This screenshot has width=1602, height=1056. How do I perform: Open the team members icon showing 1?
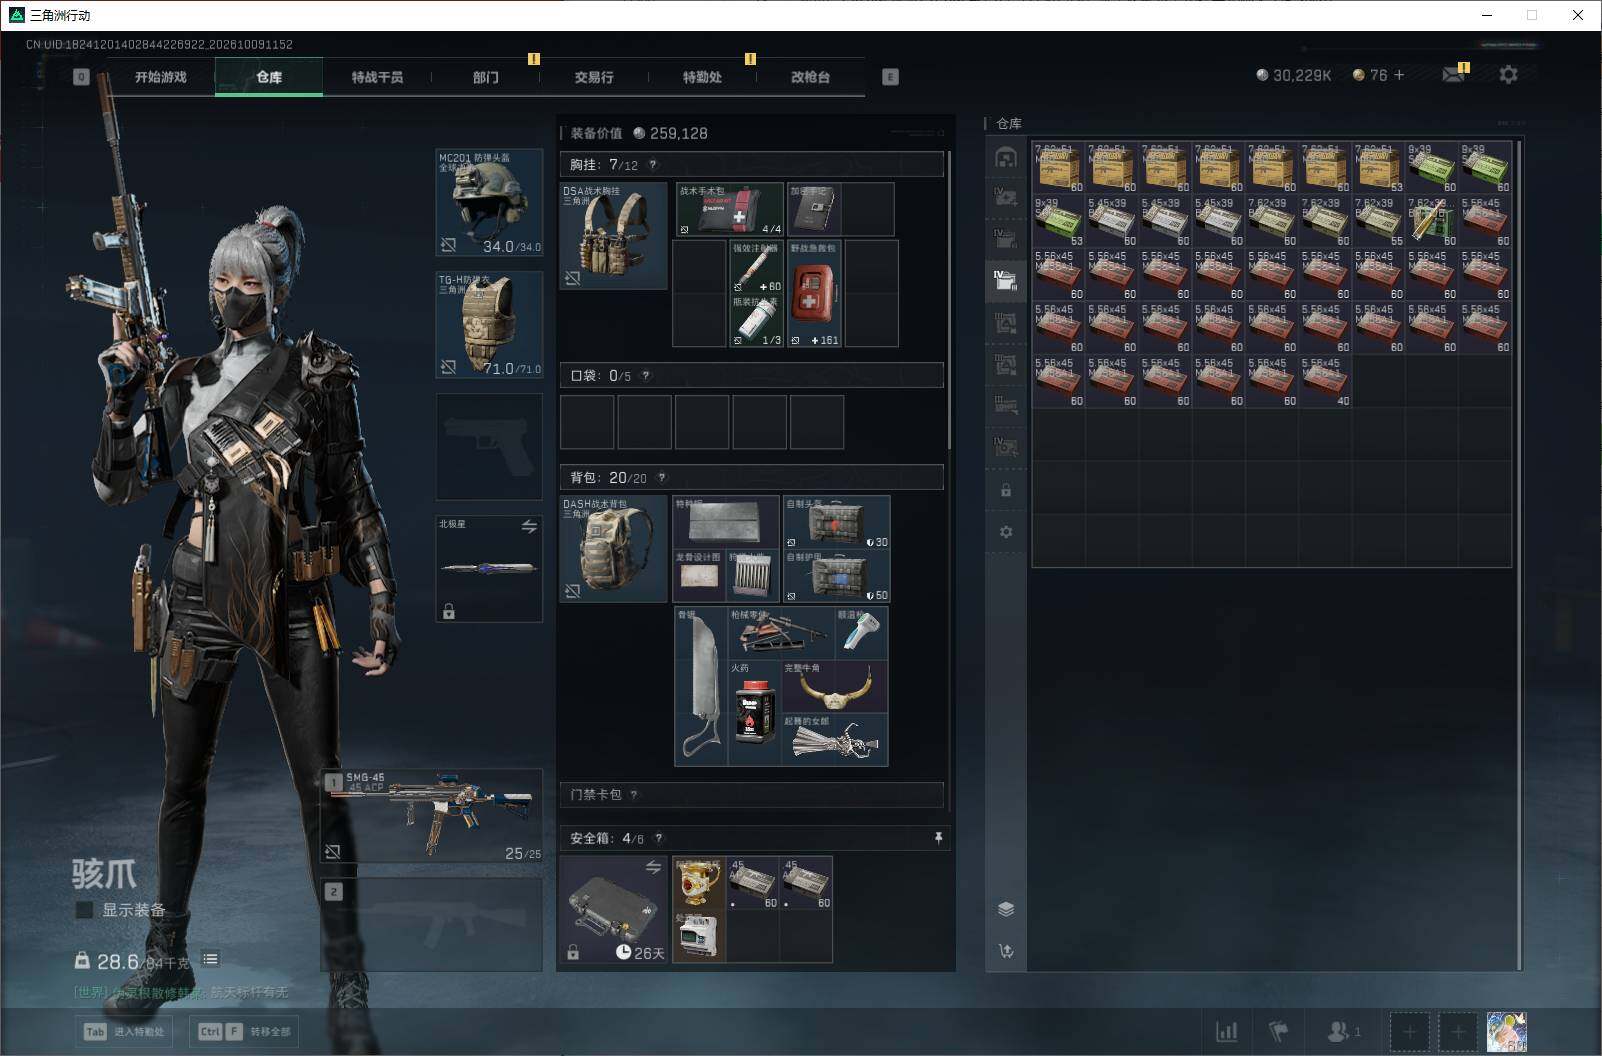1343,1031
